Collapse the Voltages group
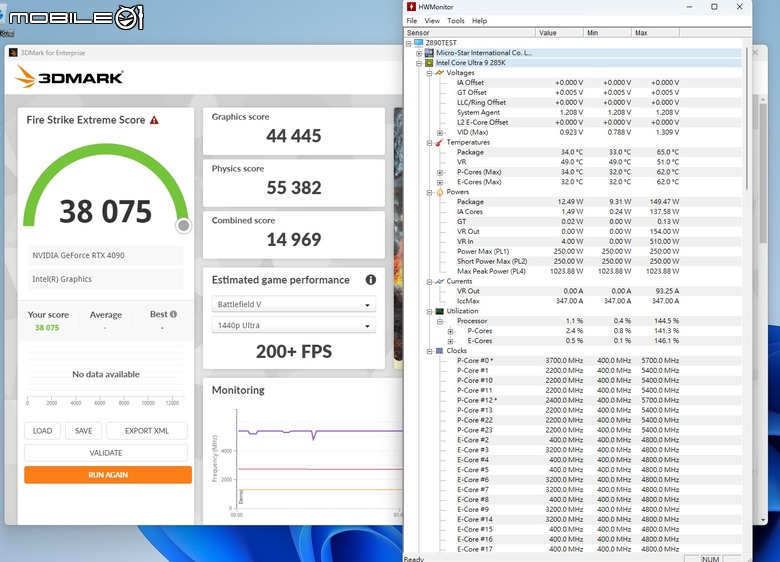The height and width of the screenshot is (562, 780). point(429,73)
